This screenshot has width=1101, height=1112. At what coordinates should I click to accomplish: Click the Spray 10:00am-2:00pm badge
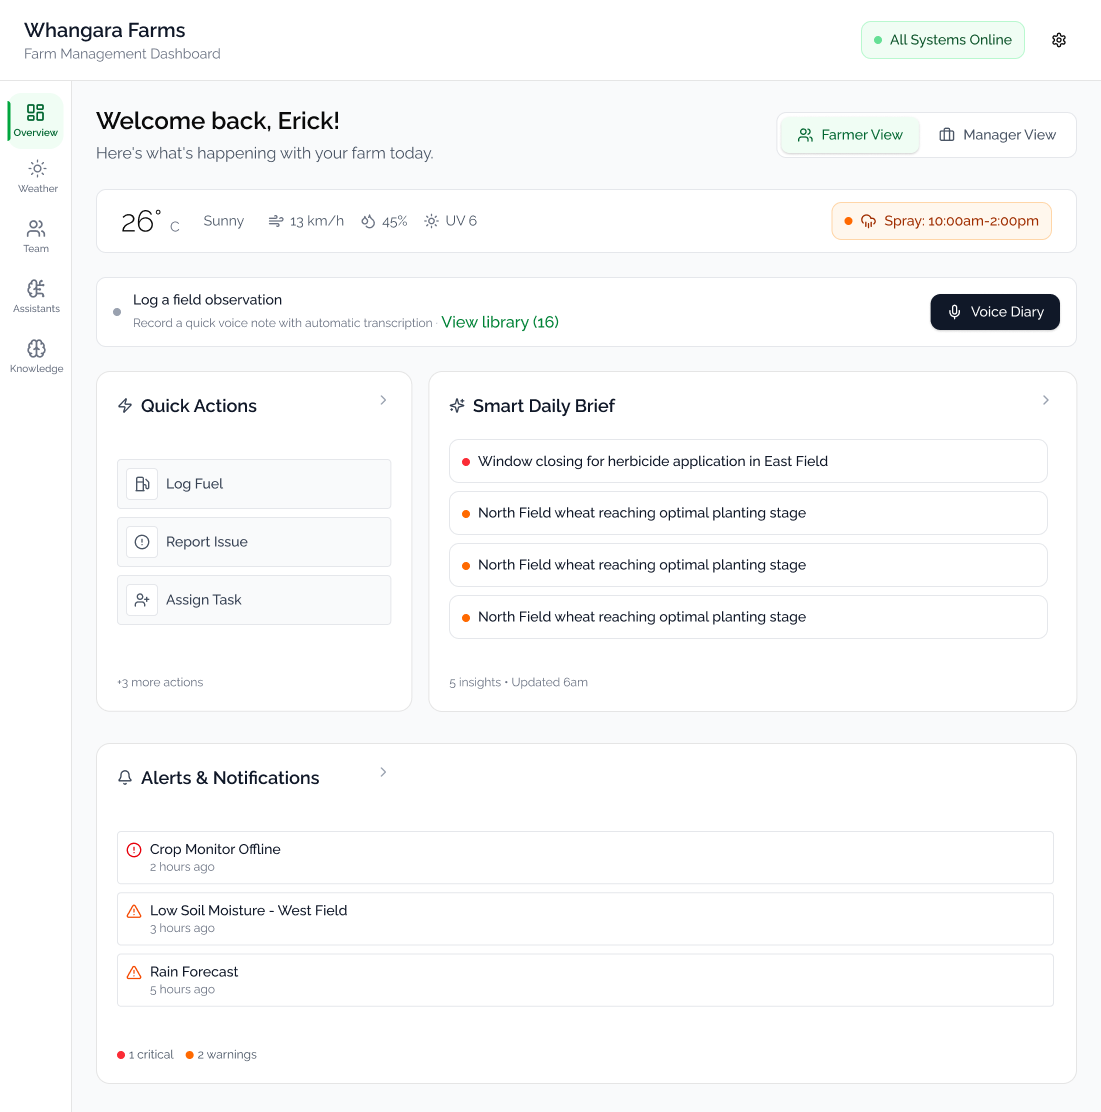click(x=941, y=221)
